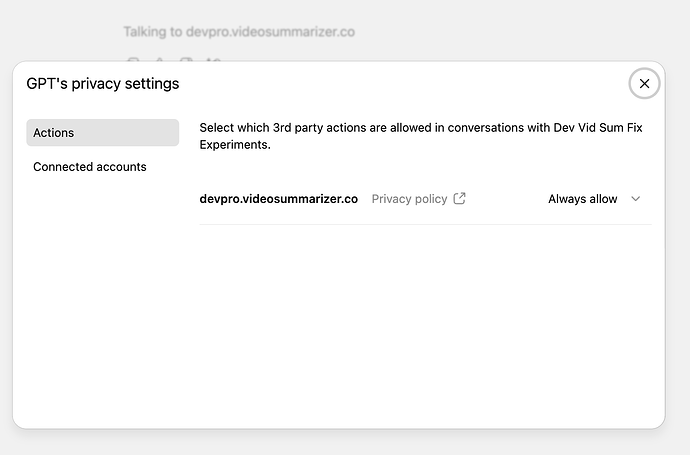Viewport: 690px width, 455px height.
Task: Click the dimmed Talking to devpro.videosummarizer.co text
Action: pyautogui.click(x=239, y=32)
